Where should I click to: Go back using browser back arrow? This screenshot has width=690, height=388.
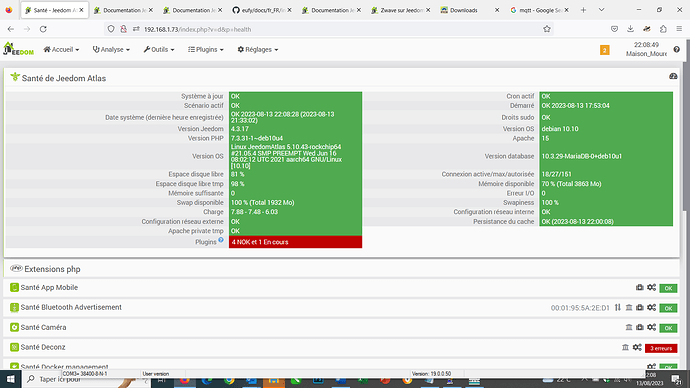pyautogui.click(x=11, y=29)
